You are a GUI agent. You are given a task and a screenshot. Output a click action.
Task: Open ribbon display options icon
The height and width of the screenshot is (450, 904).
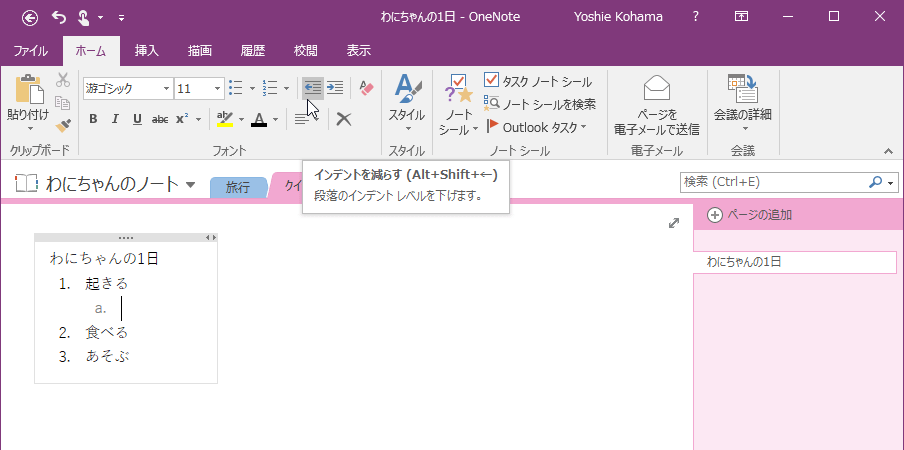(x=741, y=17)
